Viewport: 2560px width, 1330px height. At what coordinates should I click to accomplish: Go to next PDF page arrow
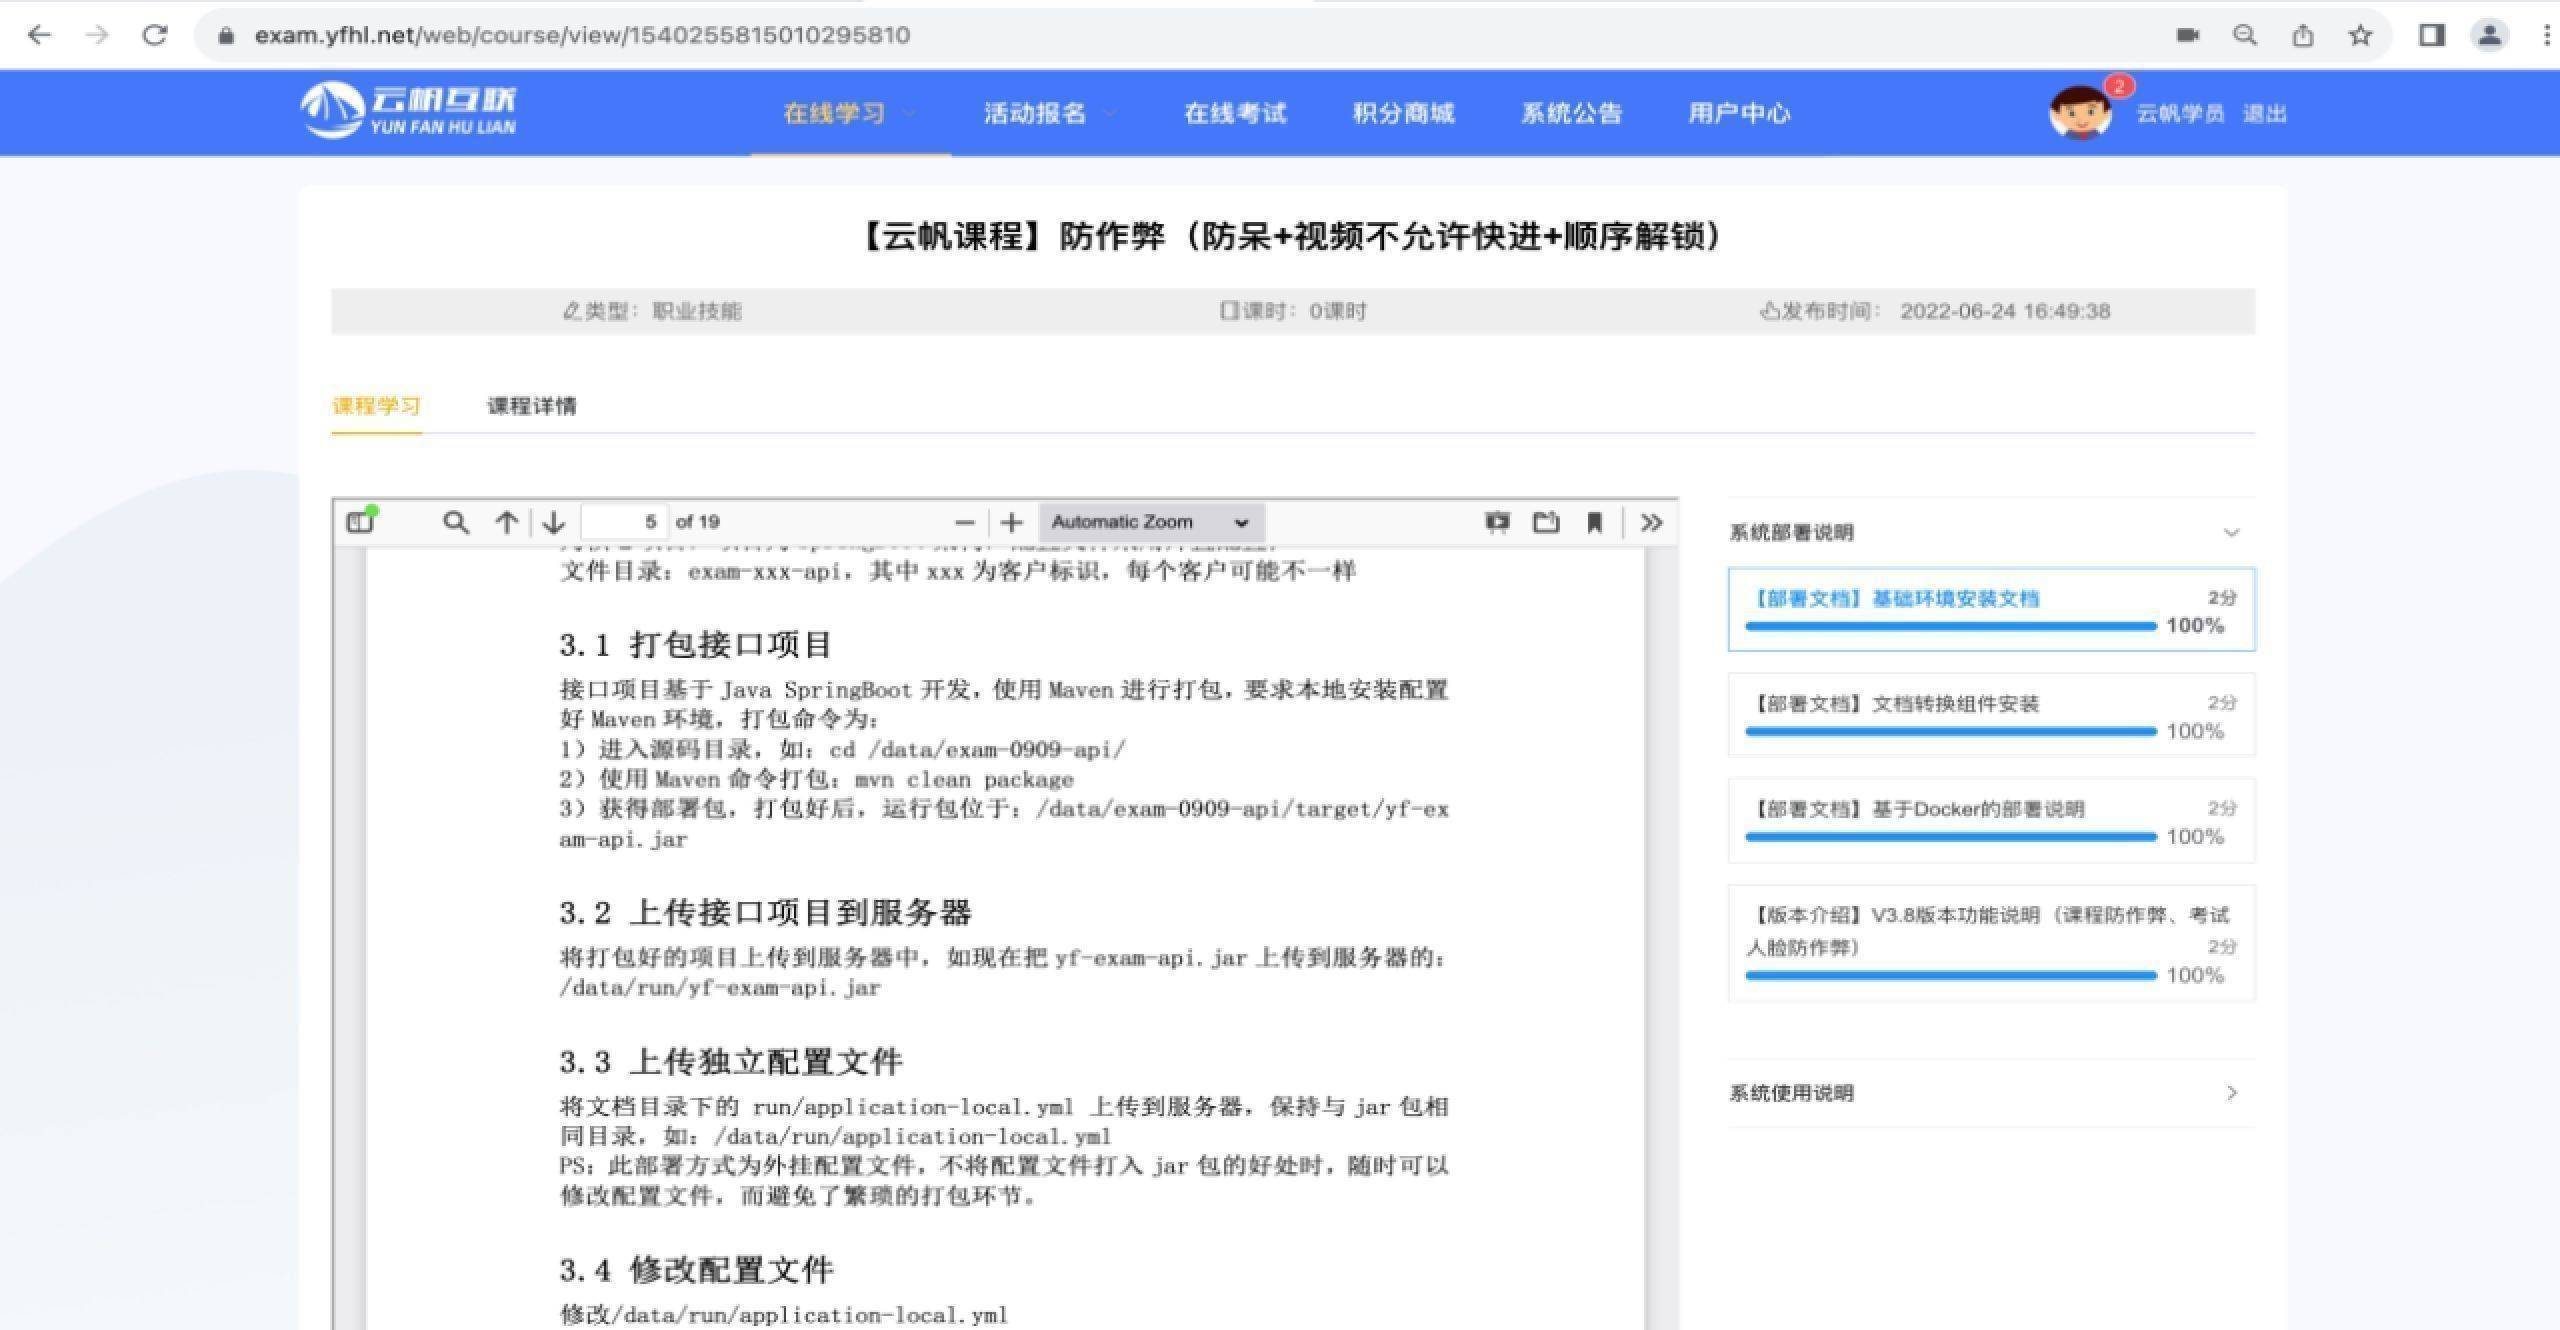click(x=554, y=522)
